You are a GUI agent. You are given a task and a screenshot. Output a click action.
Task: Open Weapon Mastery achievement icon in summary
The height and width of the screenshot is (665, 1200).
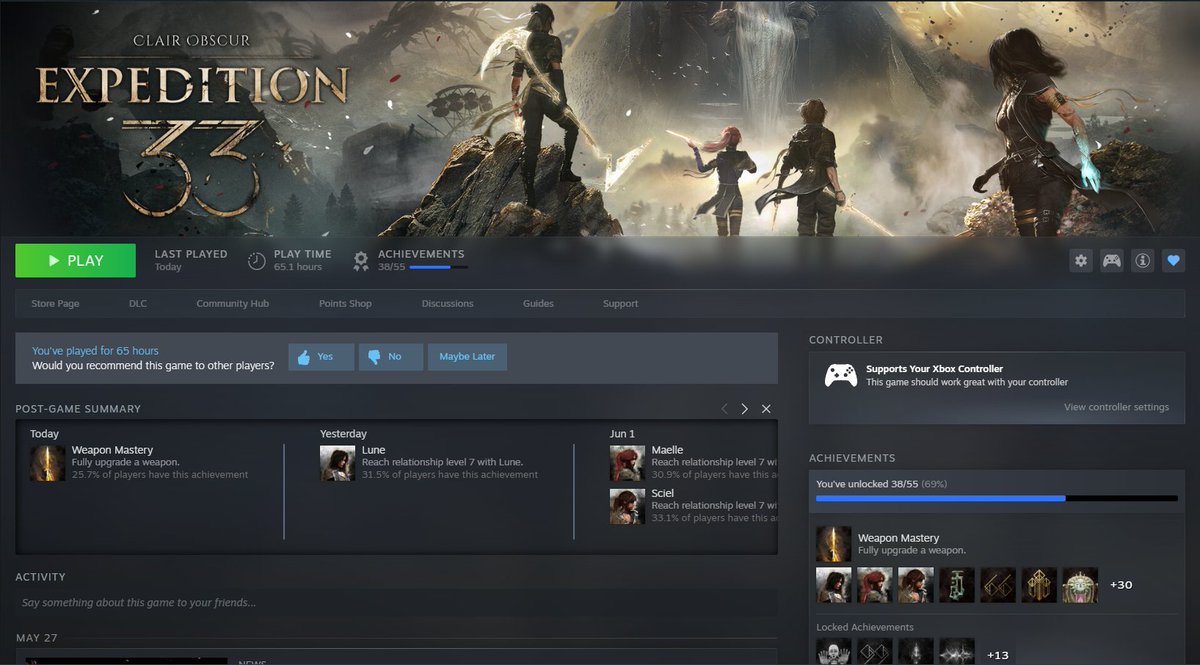tap(48, 463)
